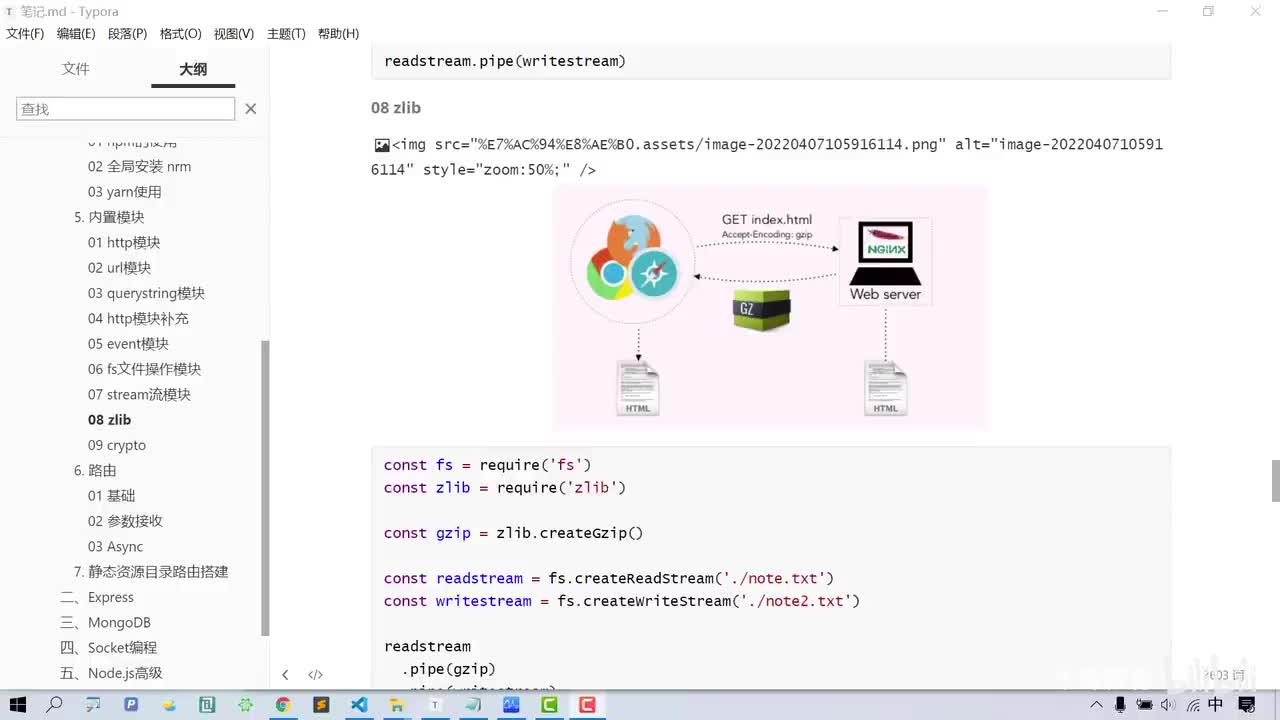Jump to outline heading 二、Express
Viewport: 1280px width, 720px height.
click(x=96, y=597)
